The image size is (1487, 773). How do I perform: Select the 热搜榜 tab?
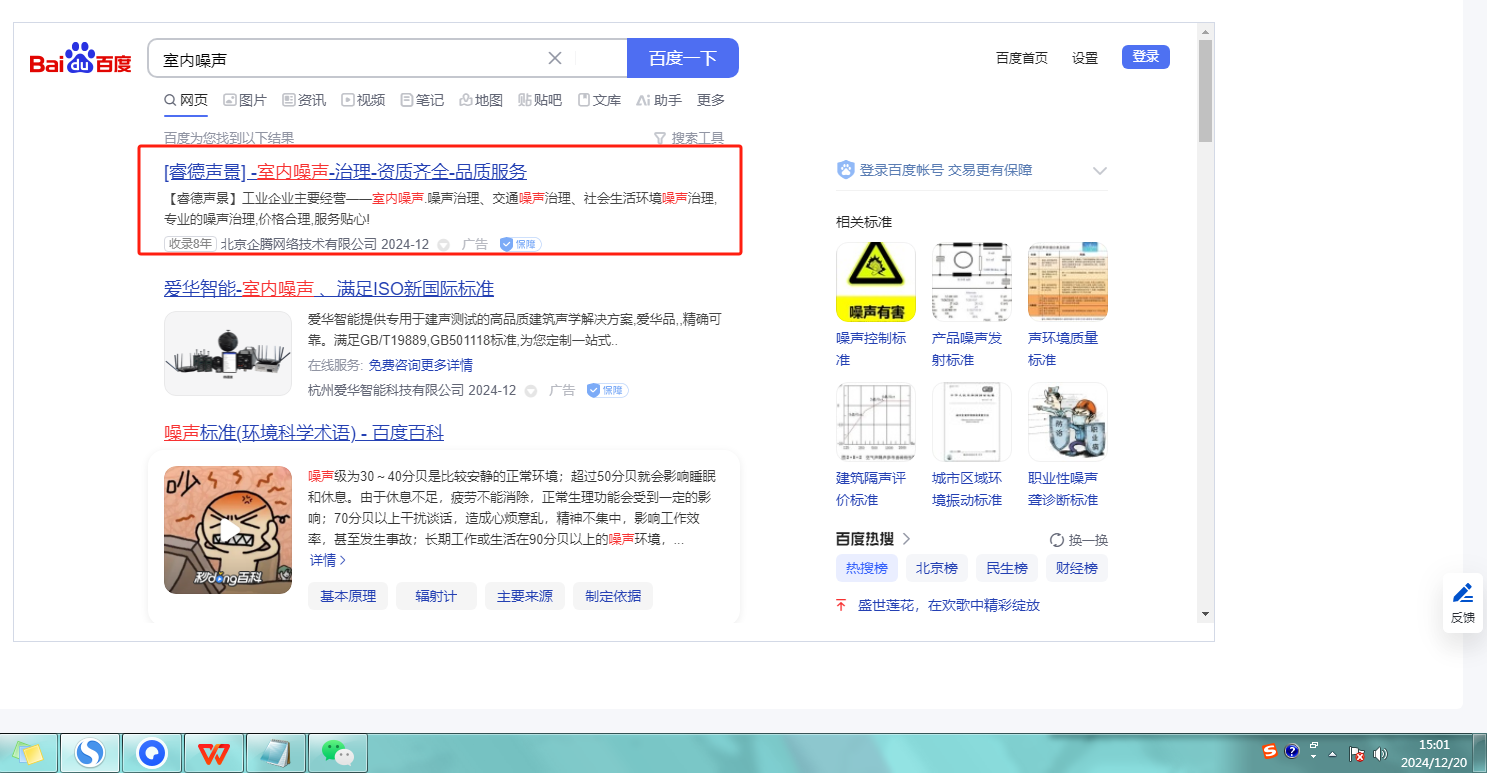(867, 568)
